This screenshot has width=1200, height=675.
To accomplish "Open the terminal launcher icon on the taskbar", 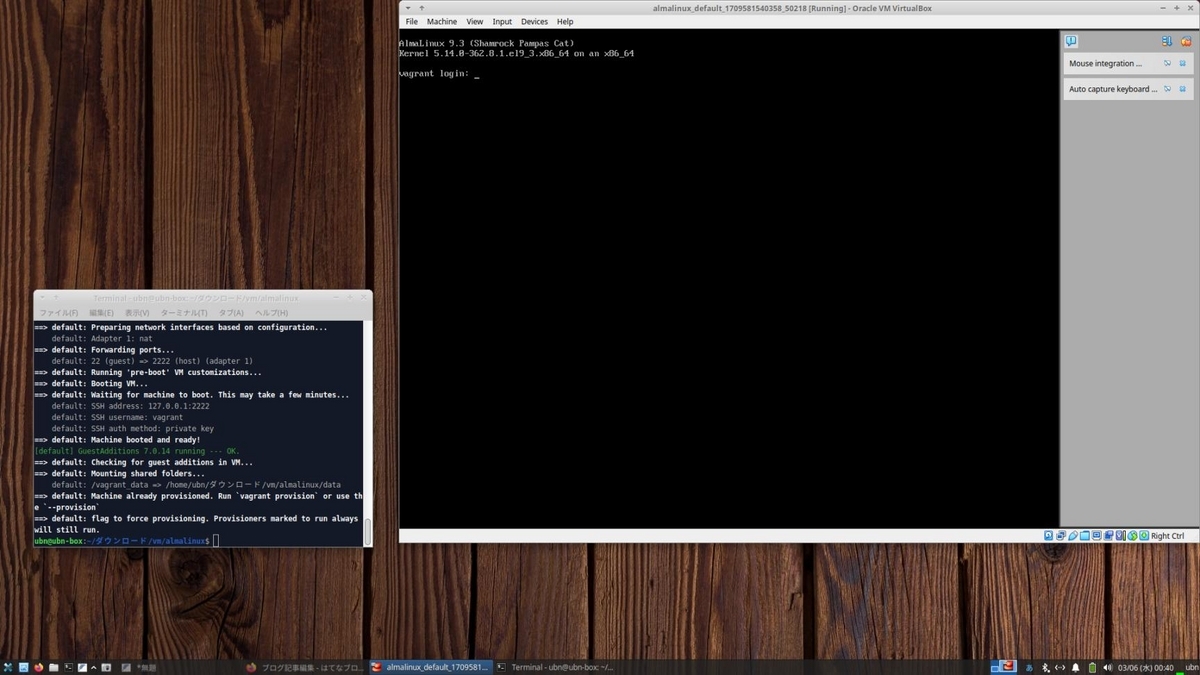I will click(68, 667).
